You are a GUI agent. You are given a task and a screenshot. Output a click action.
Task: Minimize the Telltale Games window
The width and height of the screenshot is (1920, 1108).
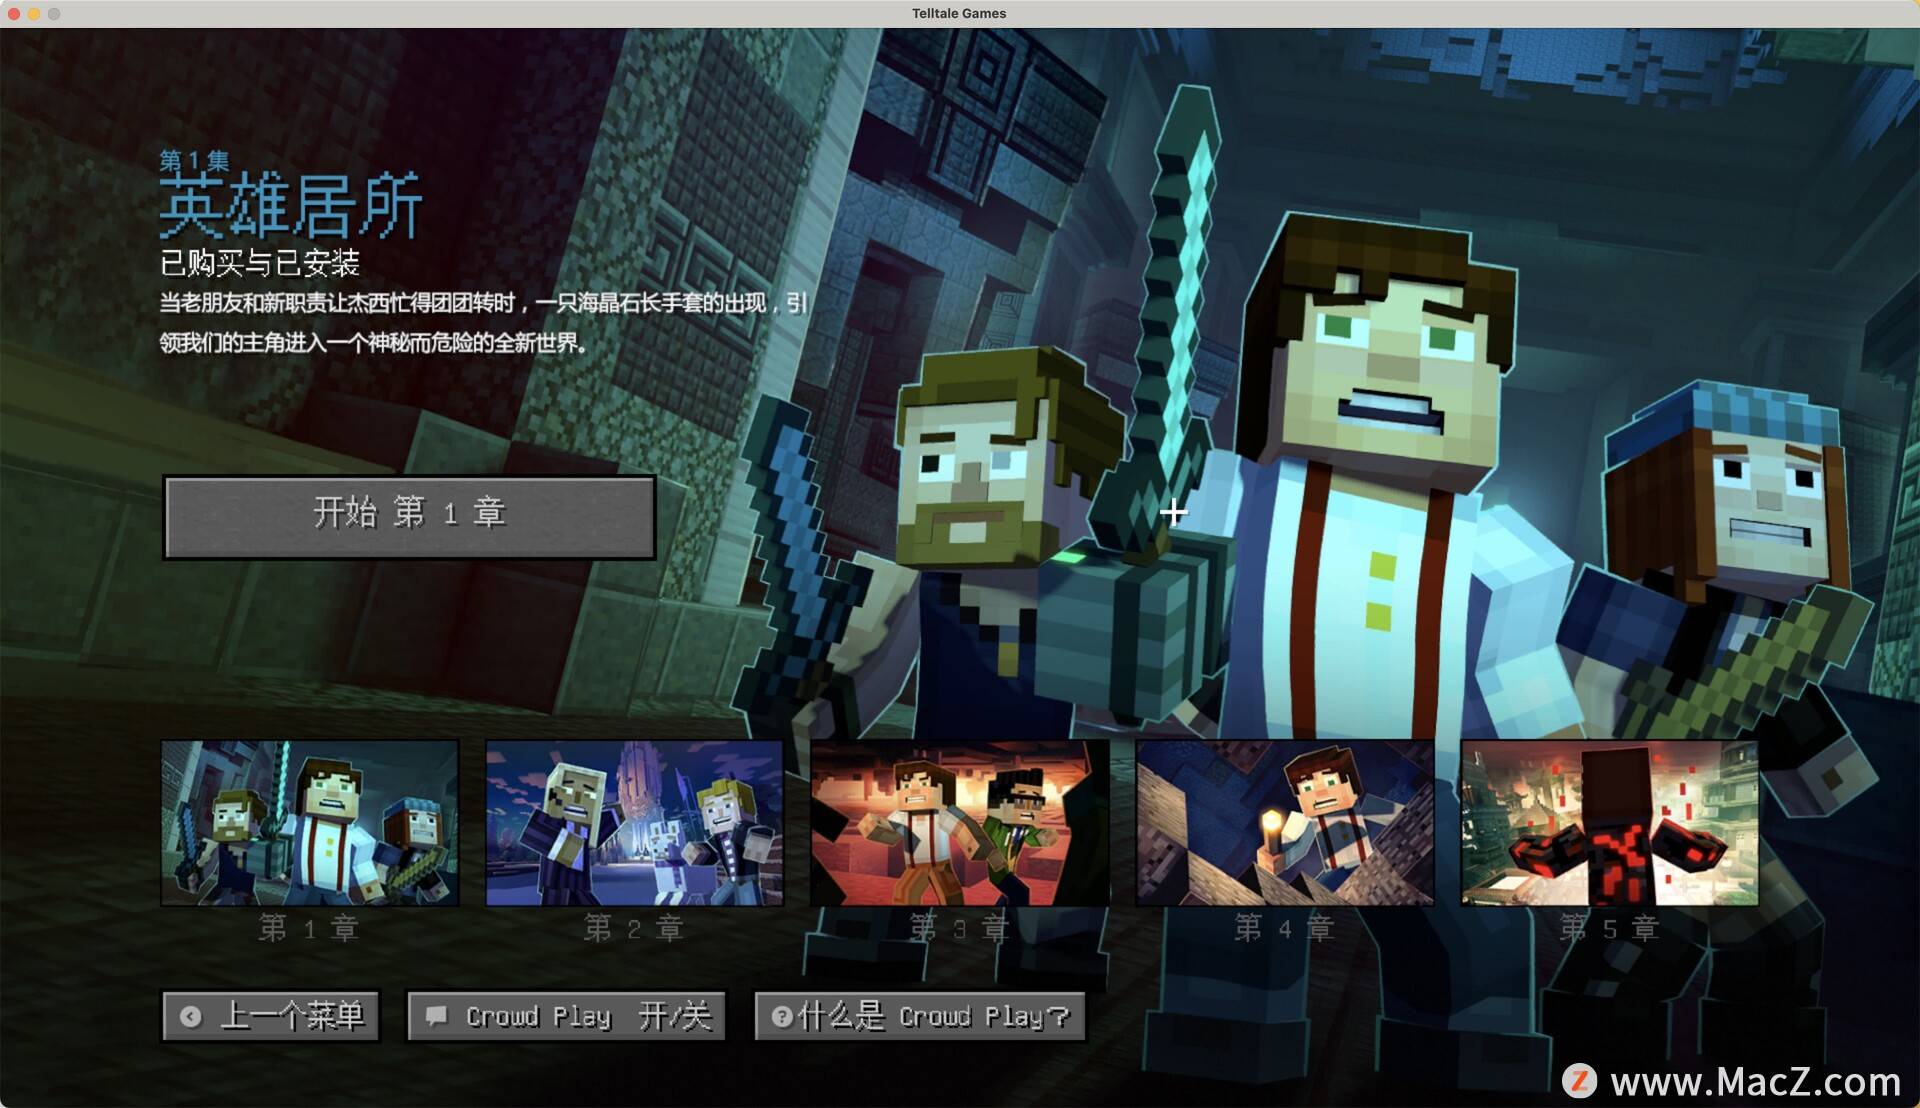[34, 13]
